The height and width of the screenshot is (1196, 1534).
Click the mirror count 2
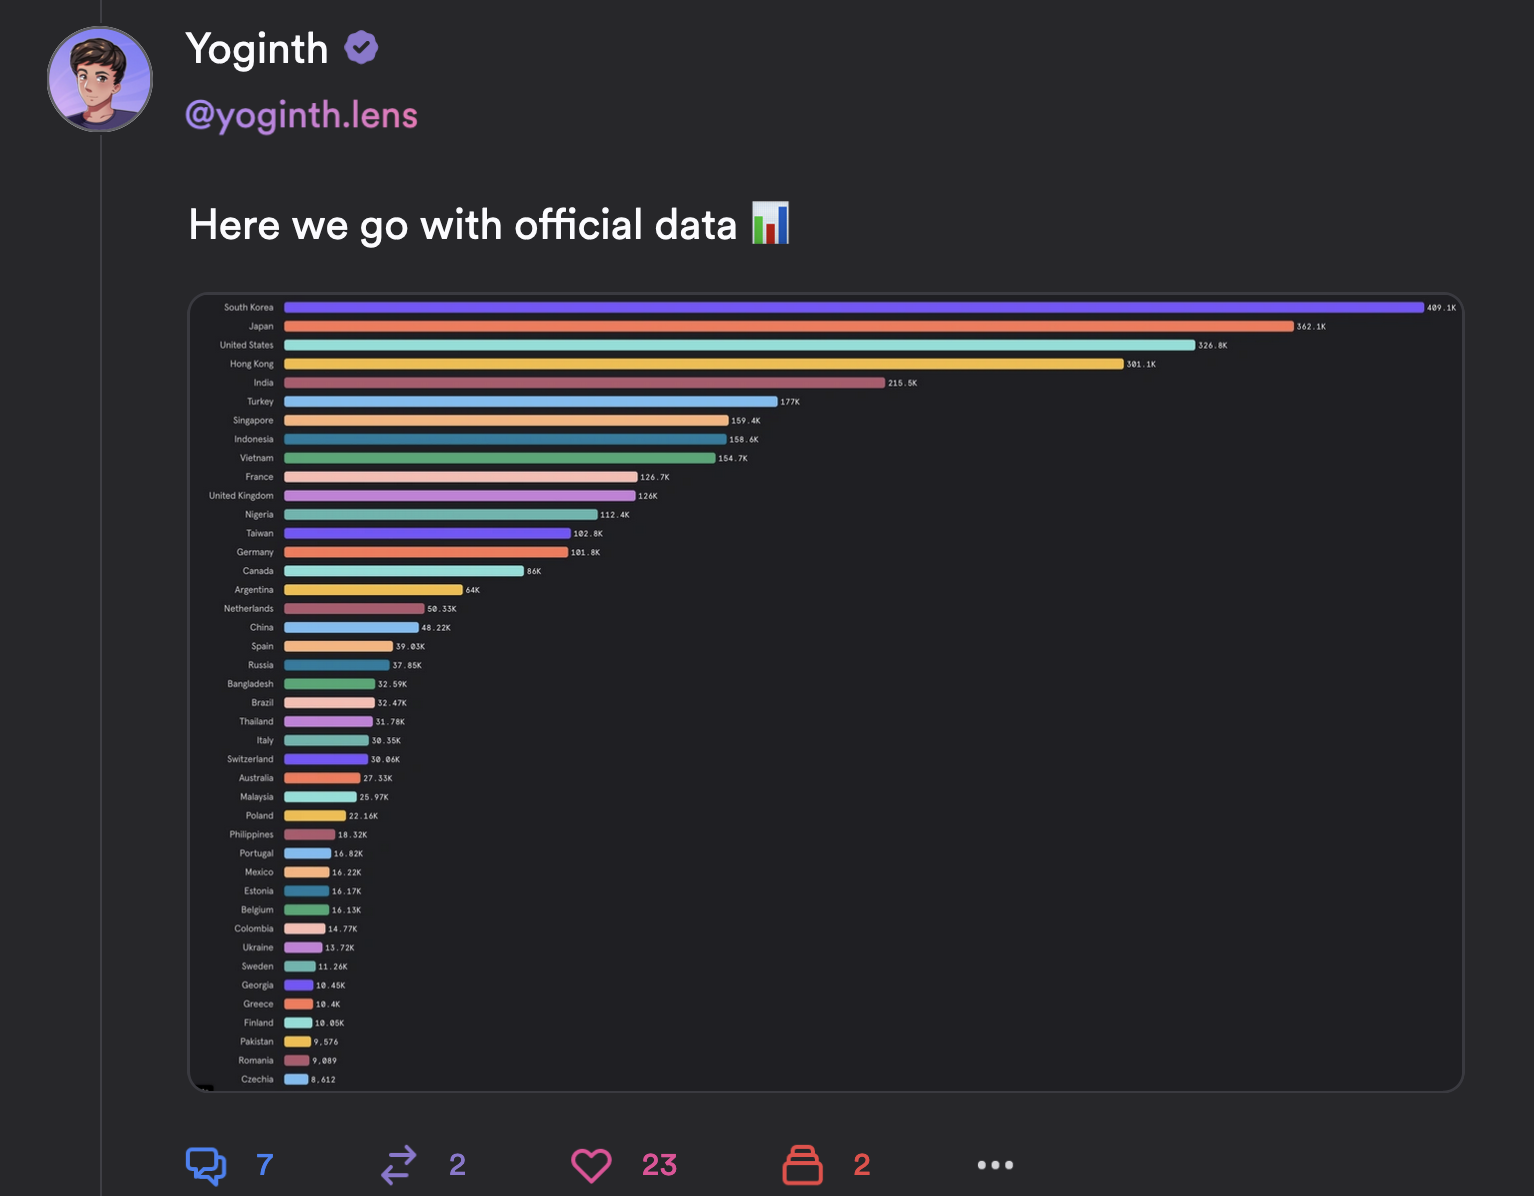click(457, 1165)
